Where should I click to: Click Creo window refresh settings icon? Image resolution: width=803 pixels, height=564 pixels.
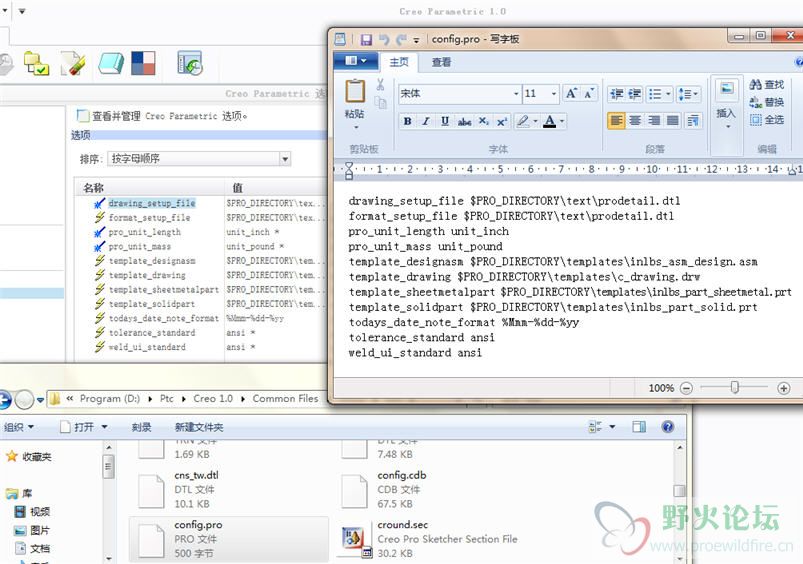click(x=189, y=64)
